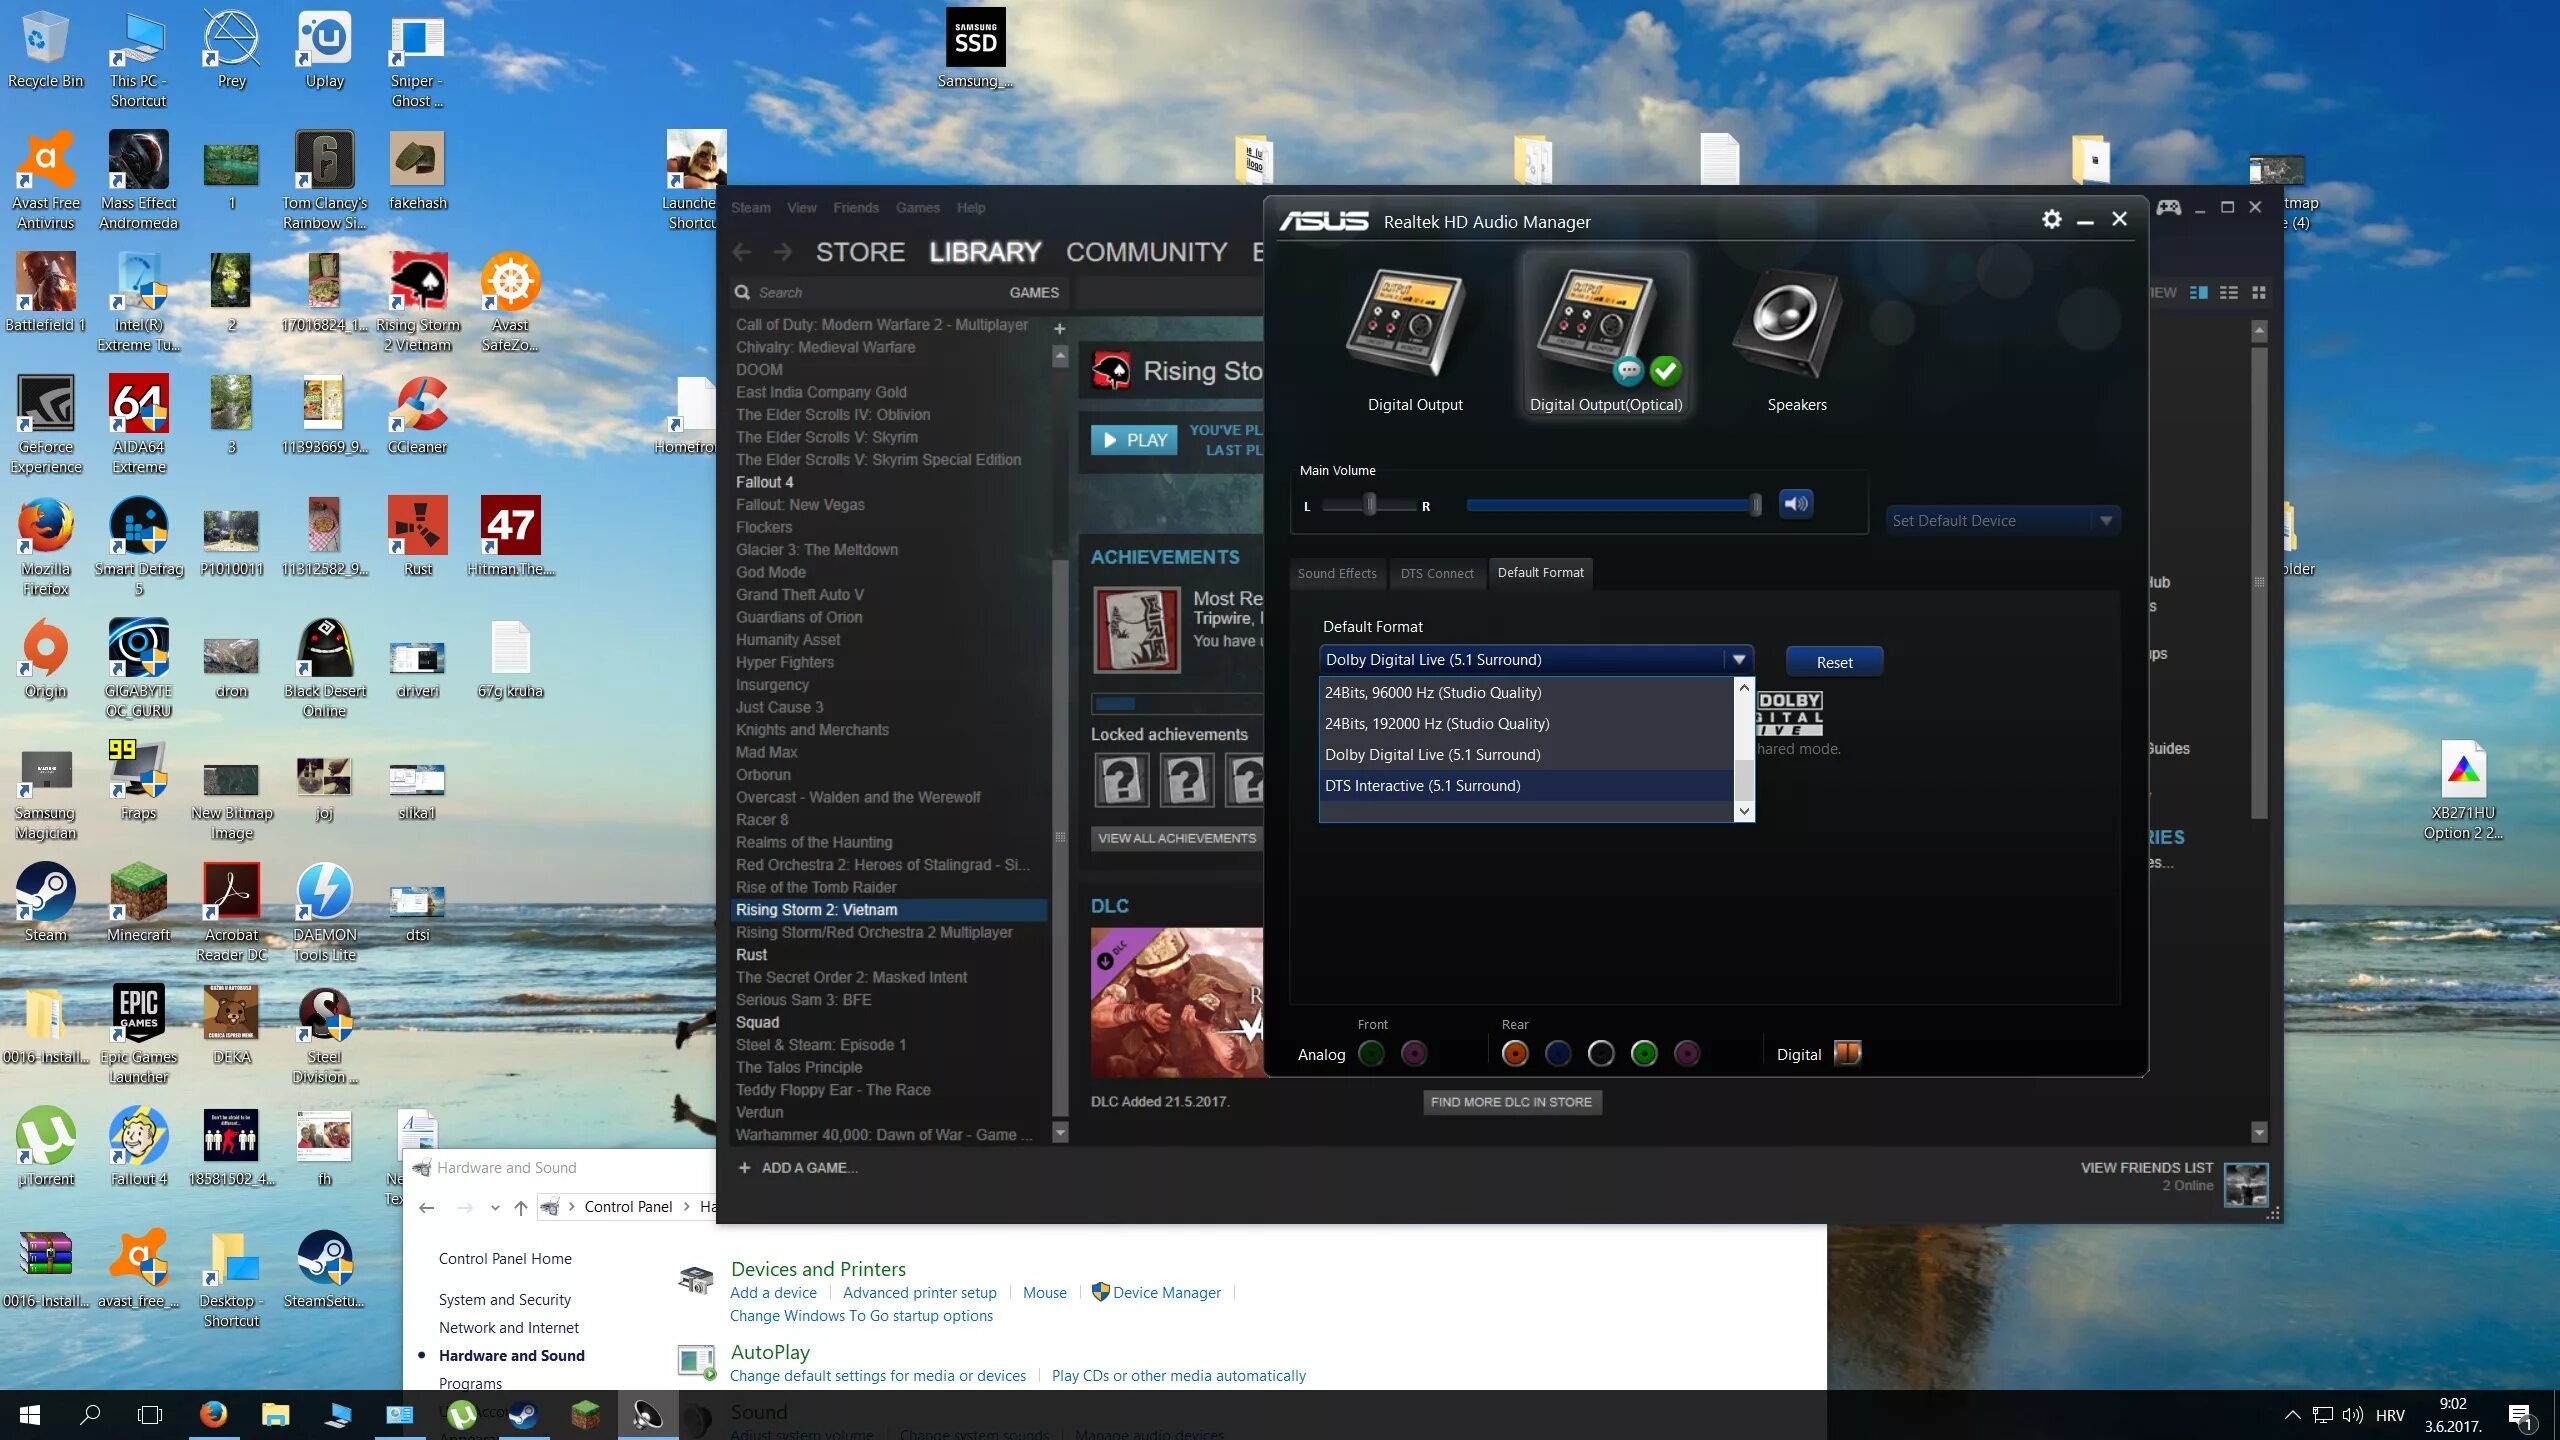Select the Digital Output device icon
Viewport: 2560px width, 1440px height.
[x=1405, y=333]
